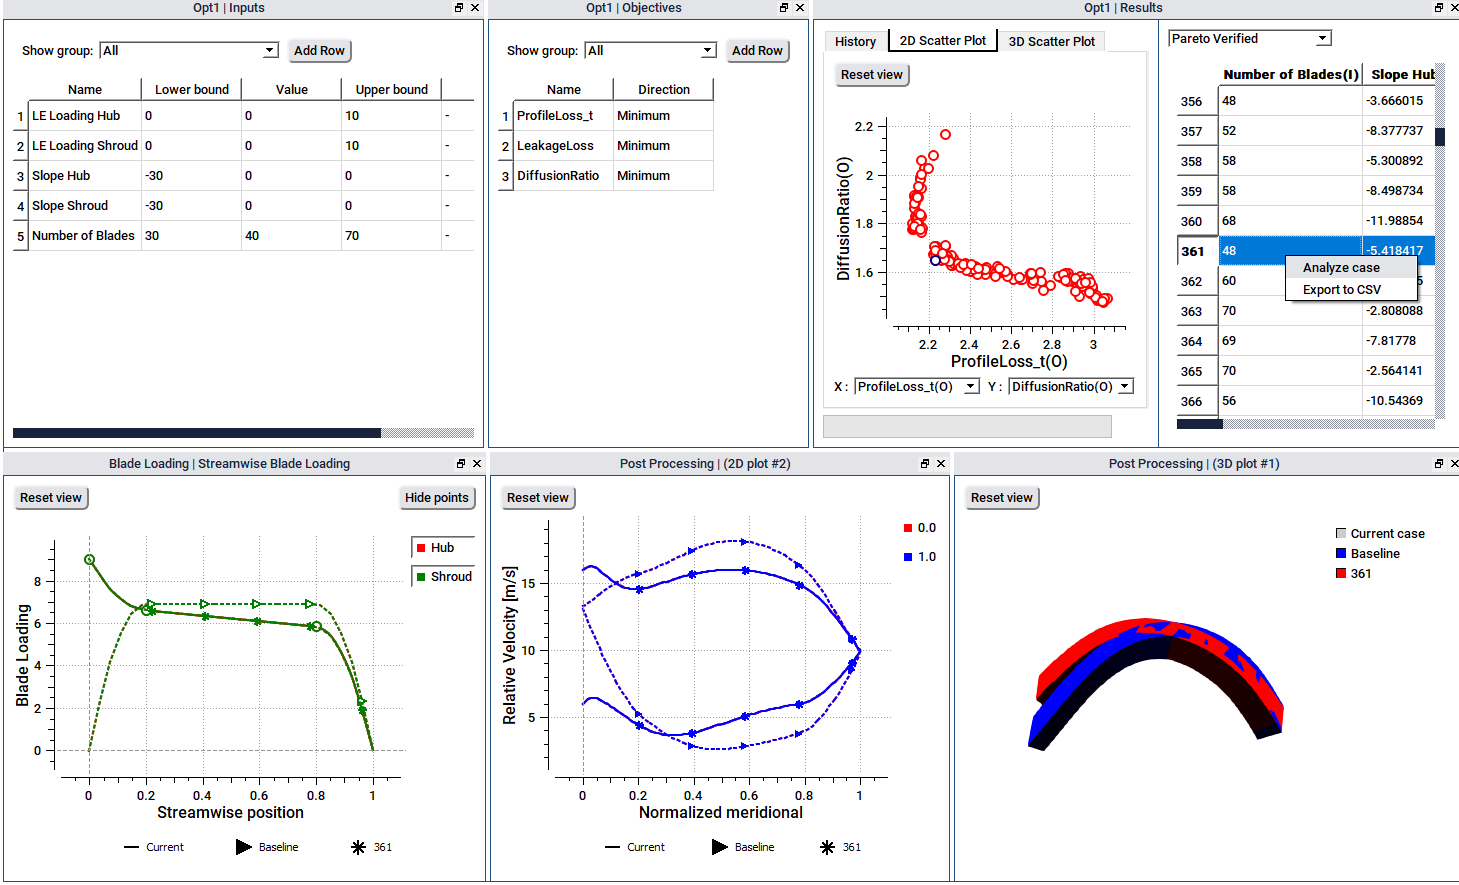Float the Post Processing 3D plot panel

(x=1440, y=463)
